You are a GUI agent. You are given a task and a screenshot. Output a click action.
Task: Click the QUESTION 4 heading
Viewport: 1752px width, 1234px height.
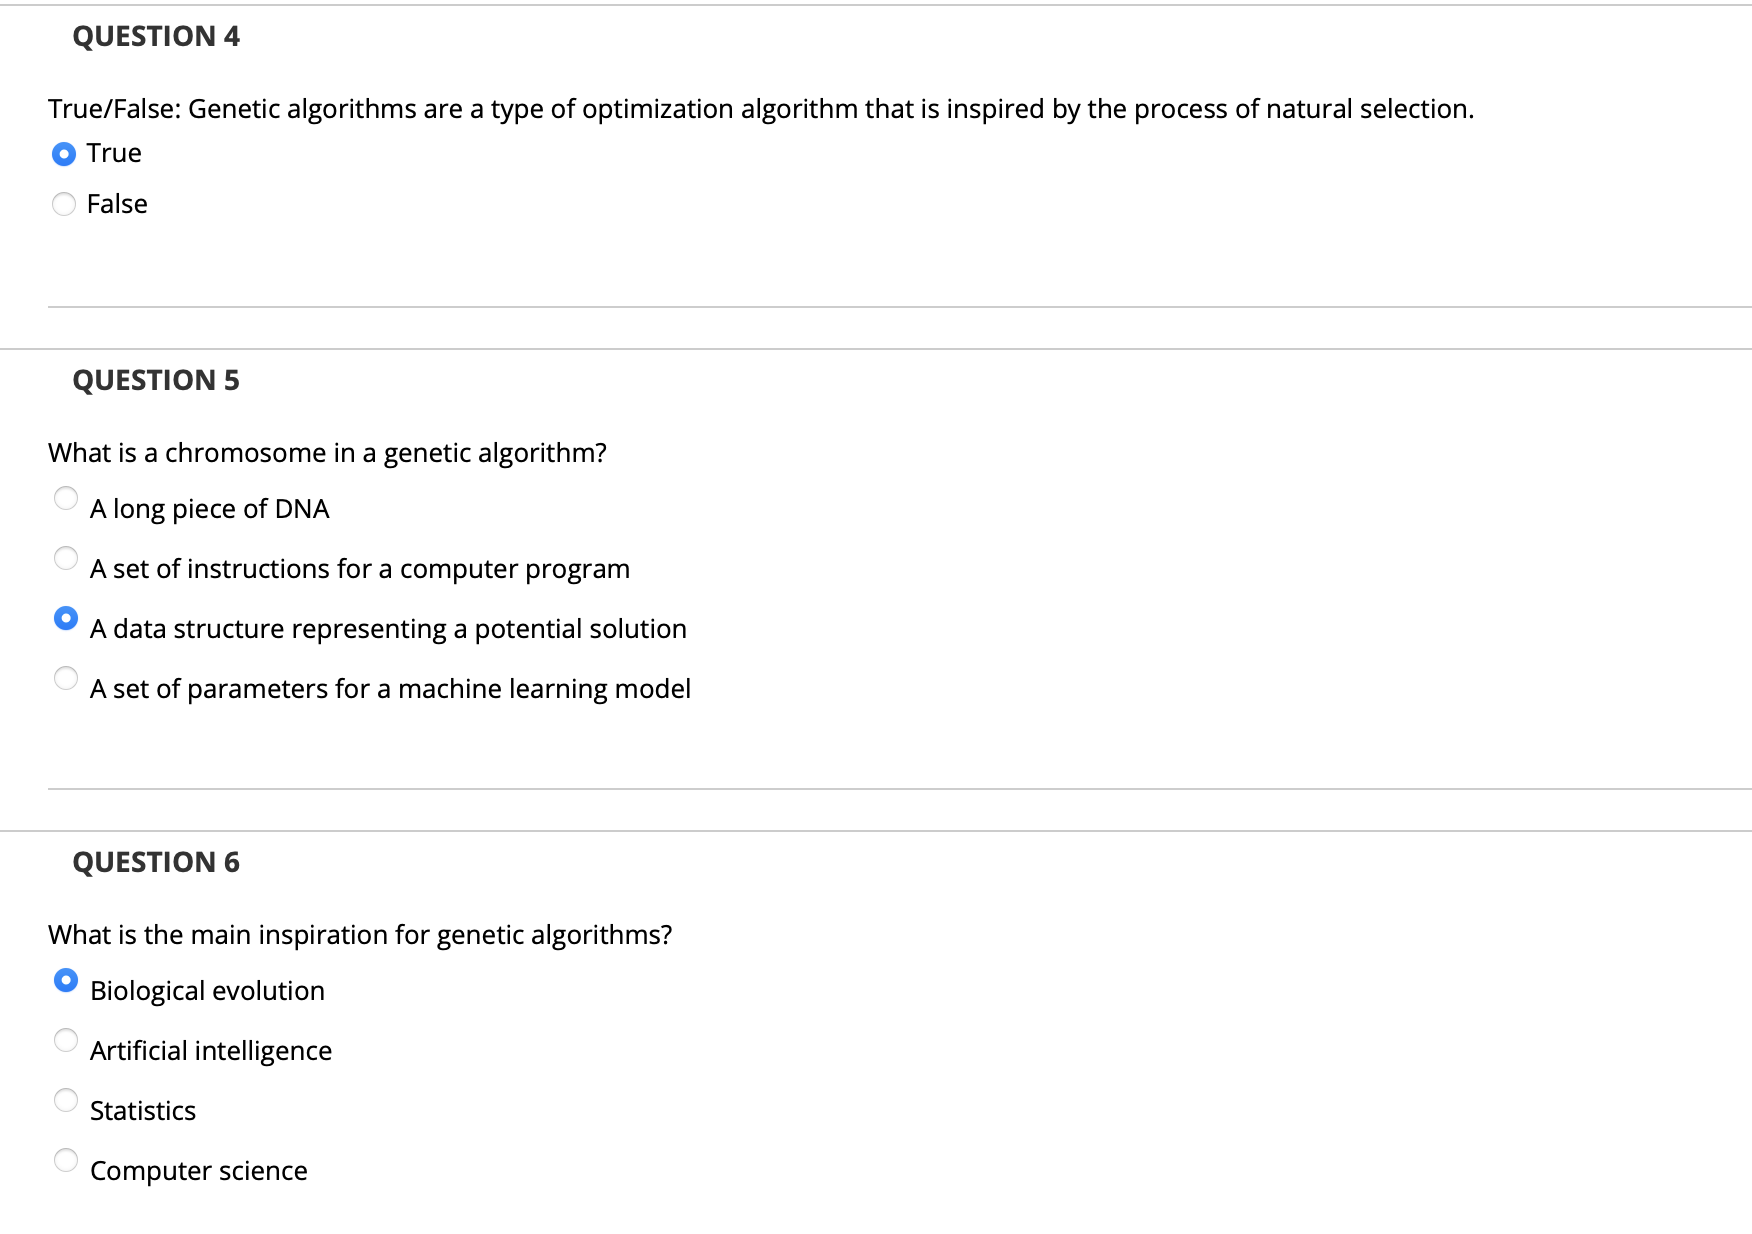[157, 36]
